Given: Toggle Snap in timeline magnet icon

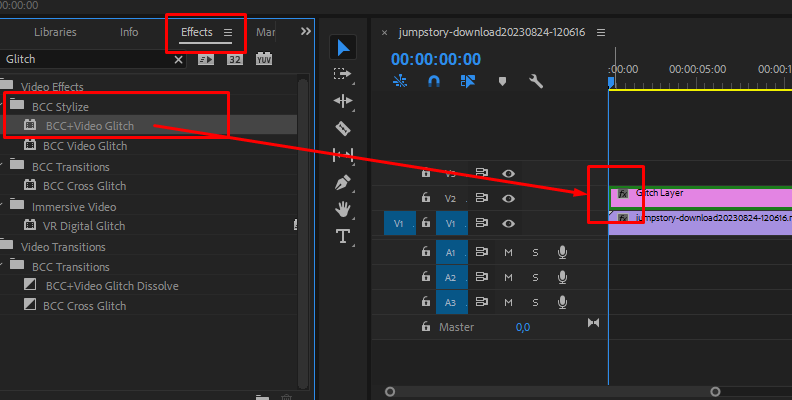Looking at the screenshot, I should (434, 82).
